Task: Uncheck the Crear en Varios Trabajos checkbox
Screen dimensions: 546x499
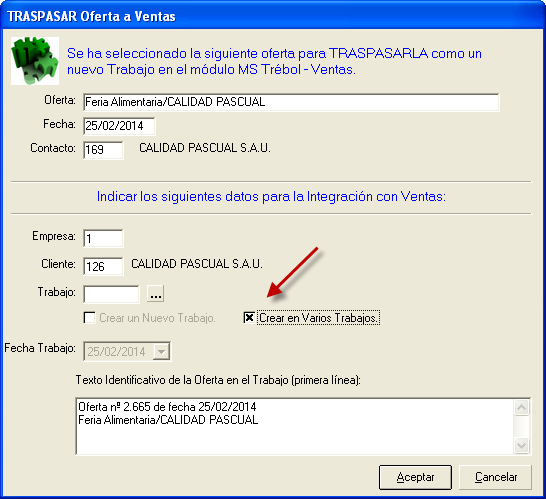Action: click(249, 318)
